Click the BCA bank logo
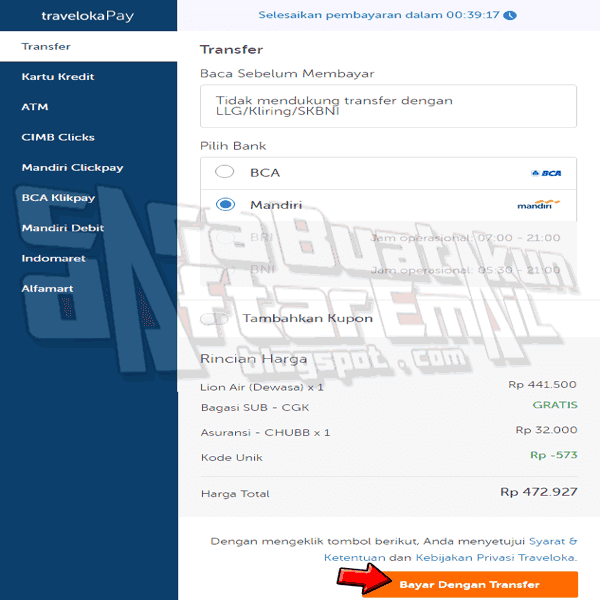600x600 pixels. click(546, 173)
